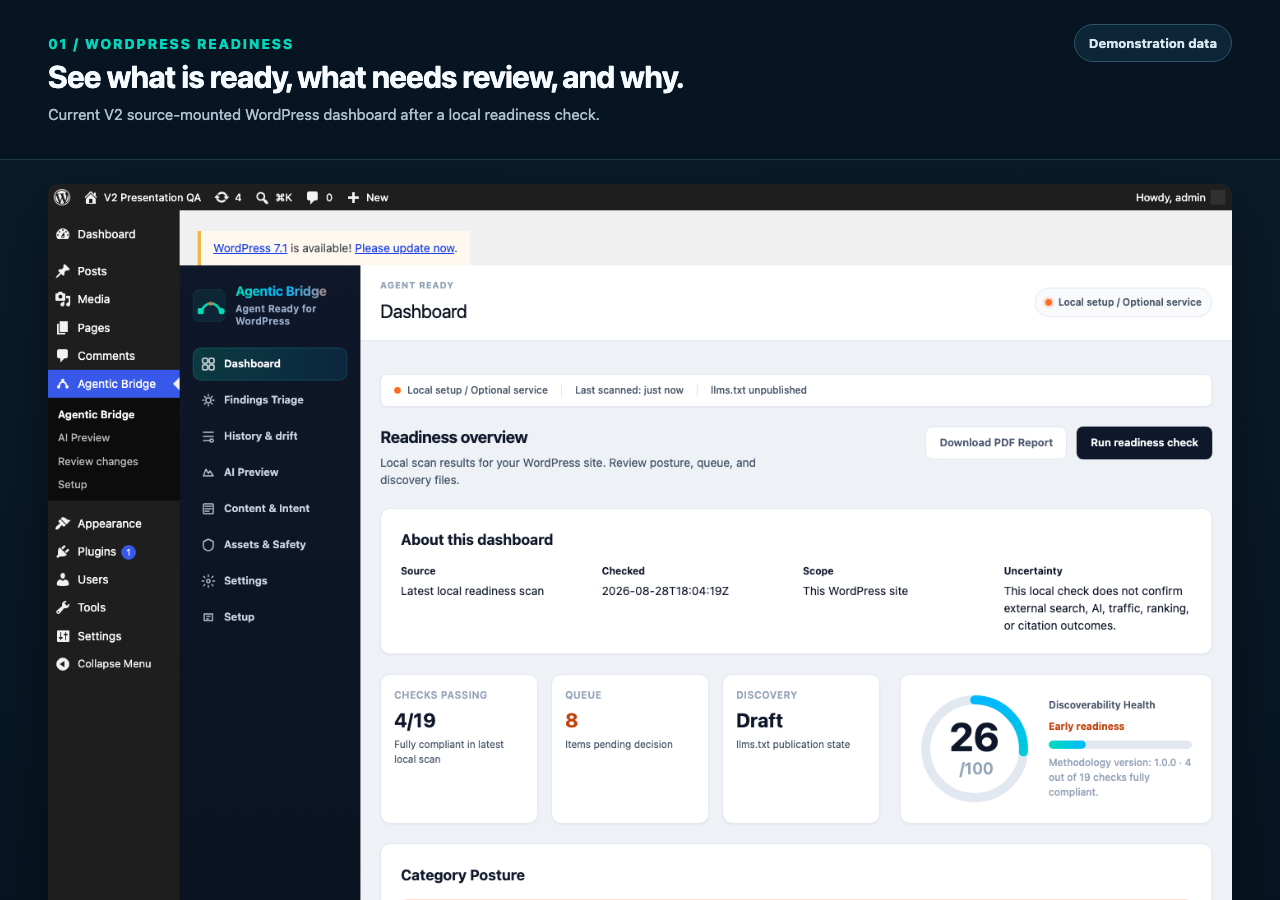Click the Posts pushpin icon
The width and height of the screenshot is (1280, 900).
coord(63,271)
